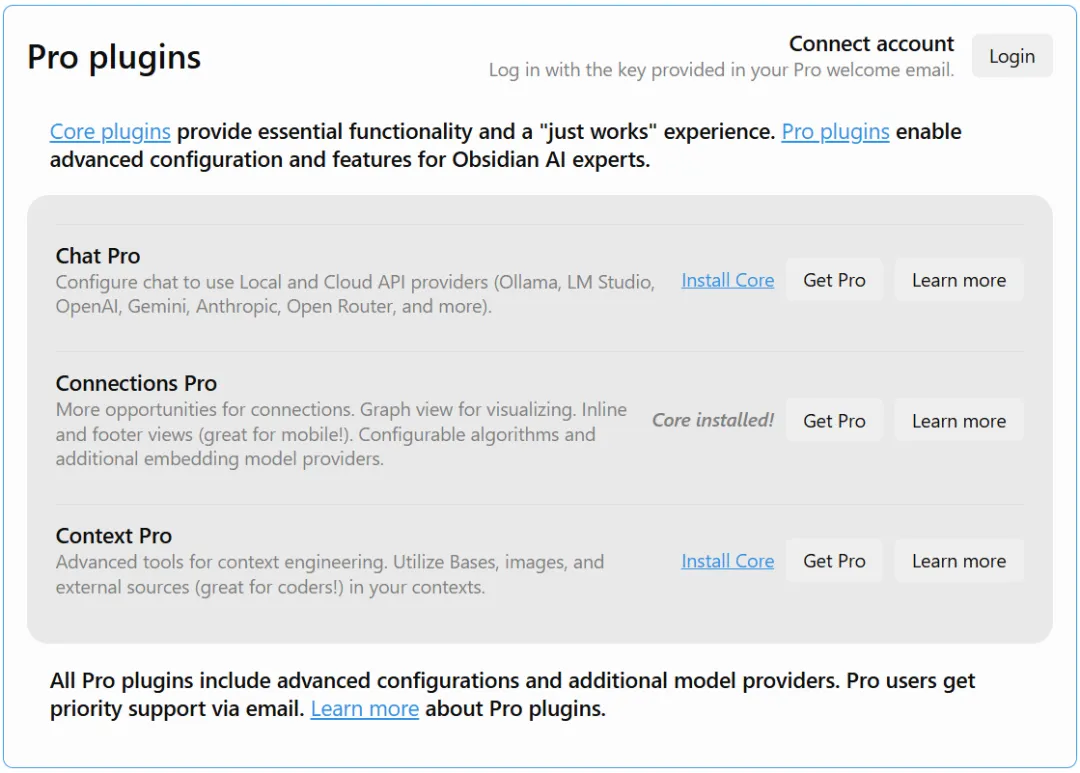Click the Context Pro title

[114, 536]
